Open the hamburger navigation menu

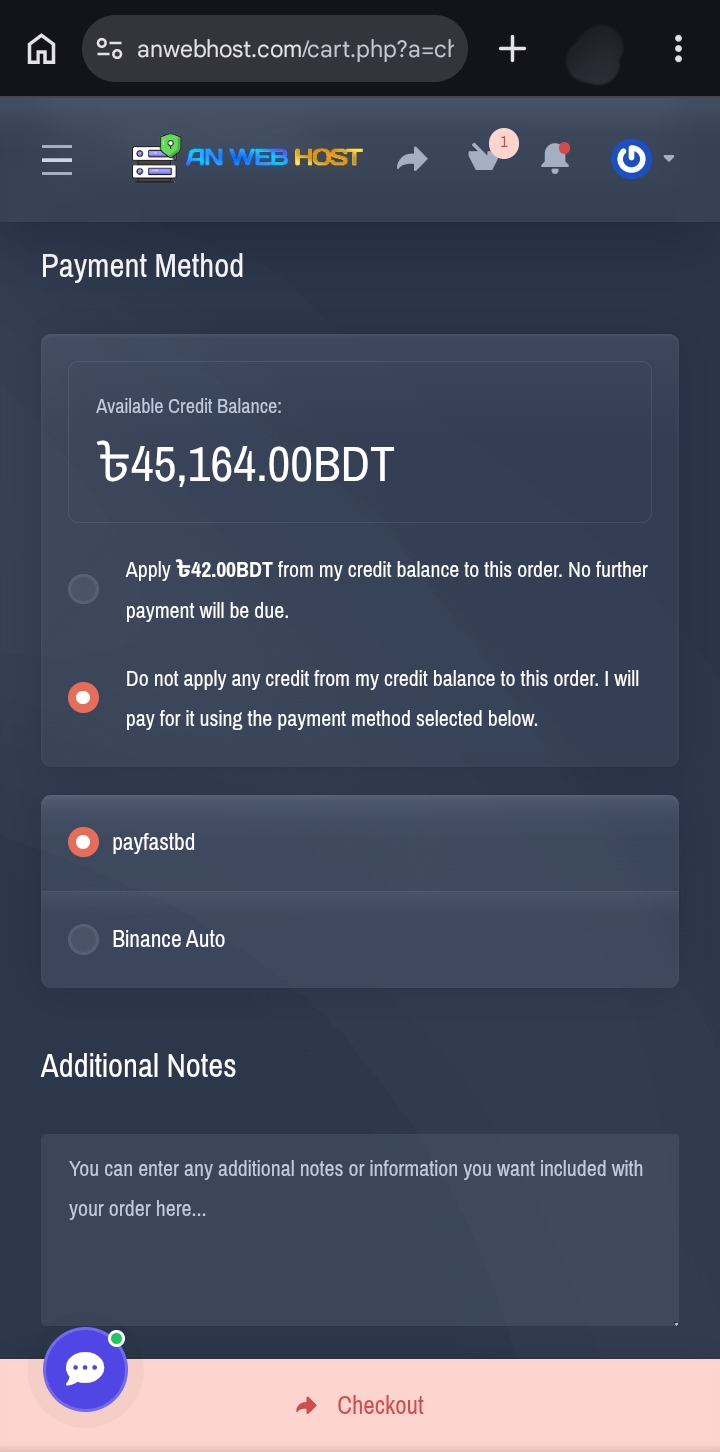(57, 160)
